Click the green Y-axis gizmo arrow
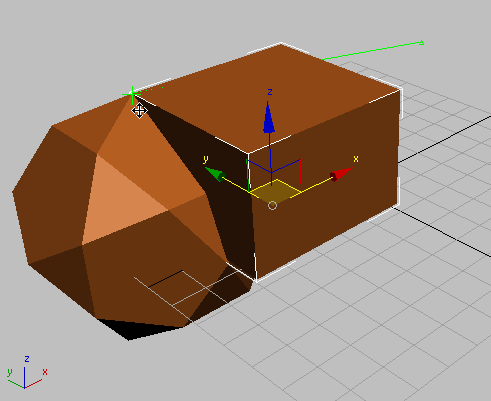The height and width of the screenshot is (401, 491). [215, 174]
